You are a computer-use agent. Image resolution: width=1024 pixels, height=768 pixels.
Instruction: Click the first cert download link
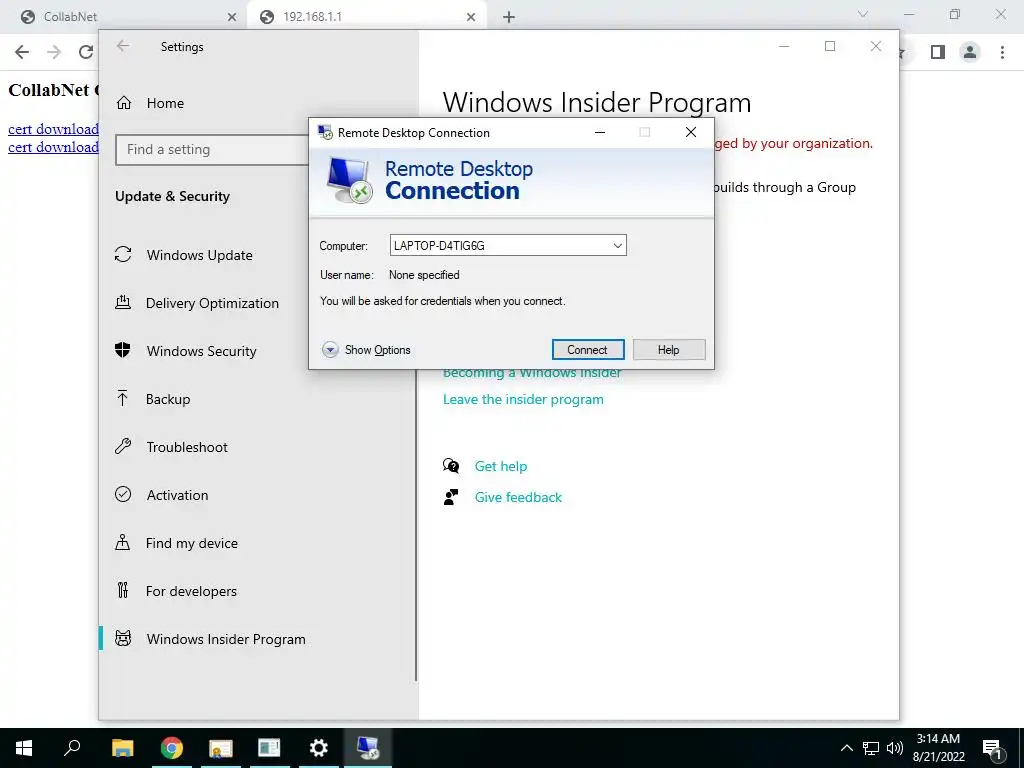click(53, 129)
